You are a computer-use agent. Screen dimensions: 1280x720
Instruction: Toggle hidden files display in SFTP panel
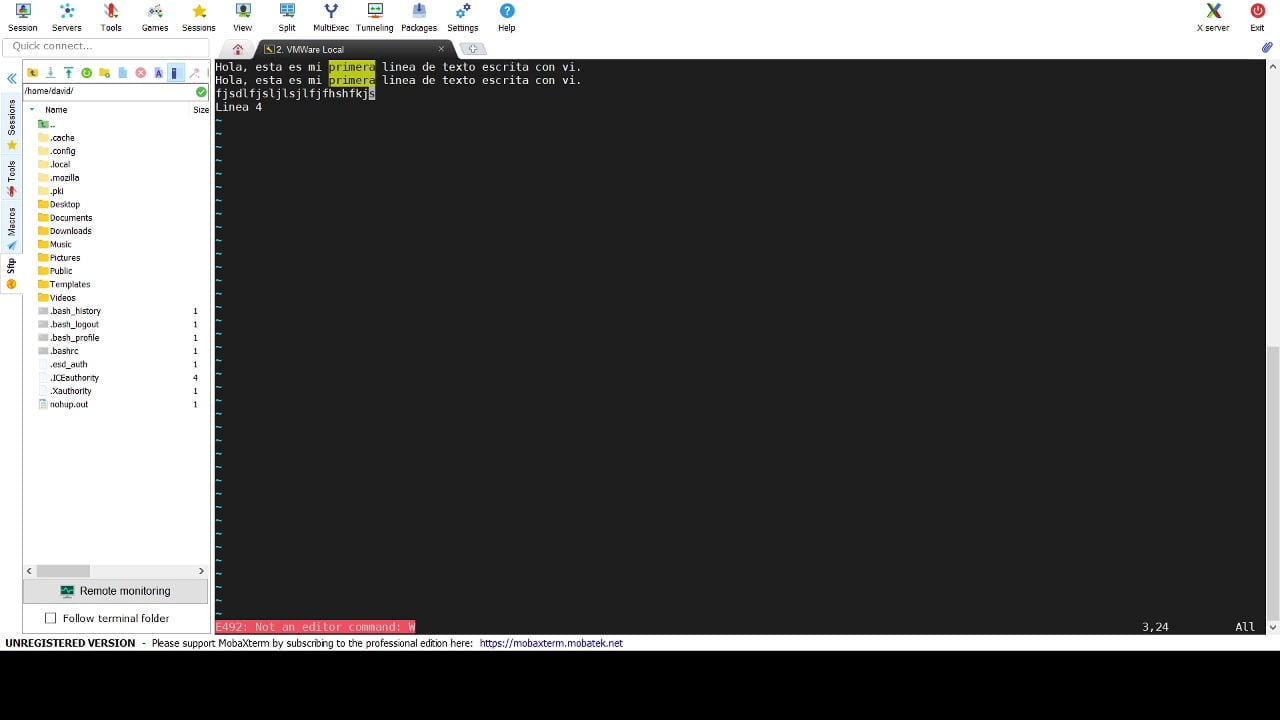tap(176, 73)
